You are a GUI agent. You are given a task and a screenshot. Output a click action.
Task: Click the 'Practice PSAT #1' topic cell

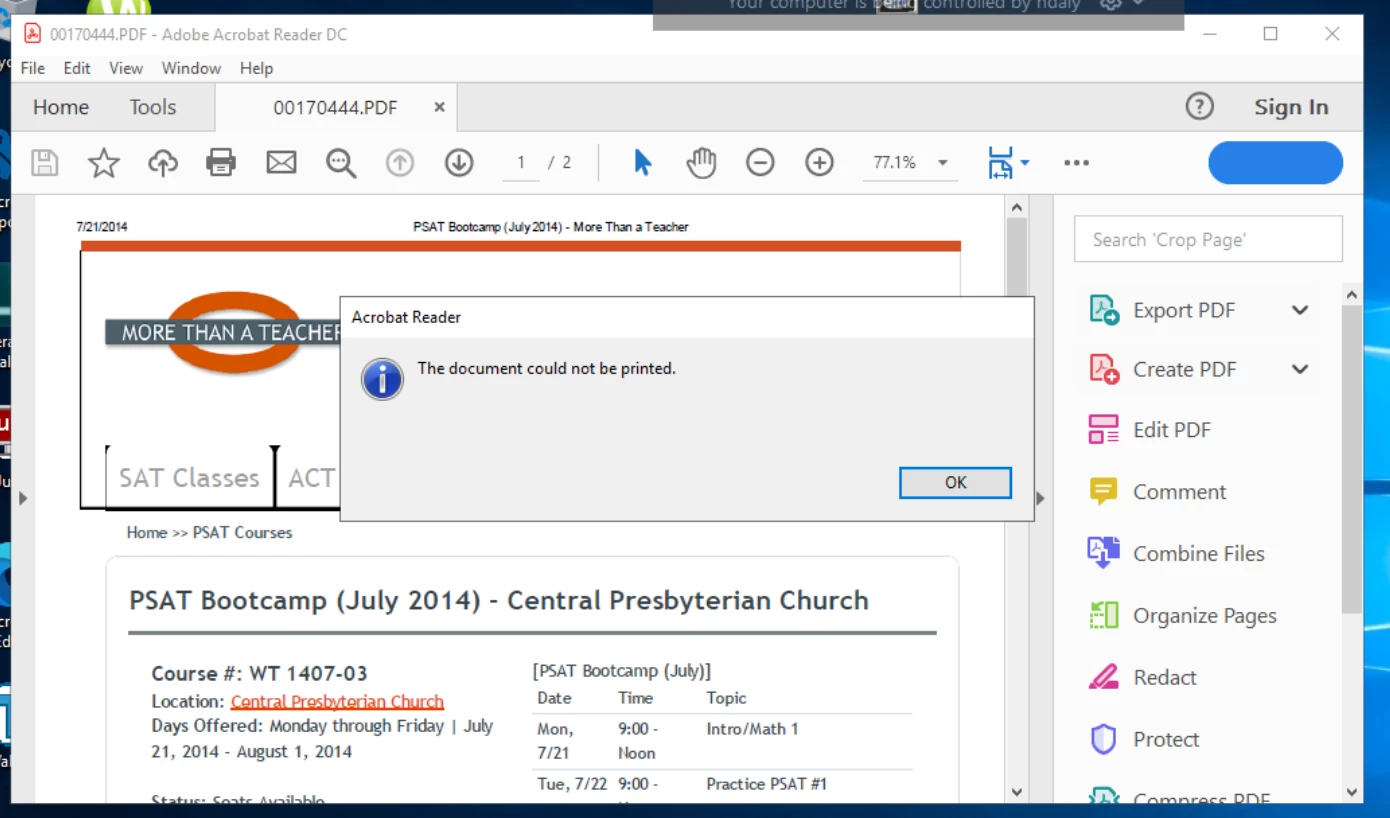pyautogui.click(x=766, y=784)
